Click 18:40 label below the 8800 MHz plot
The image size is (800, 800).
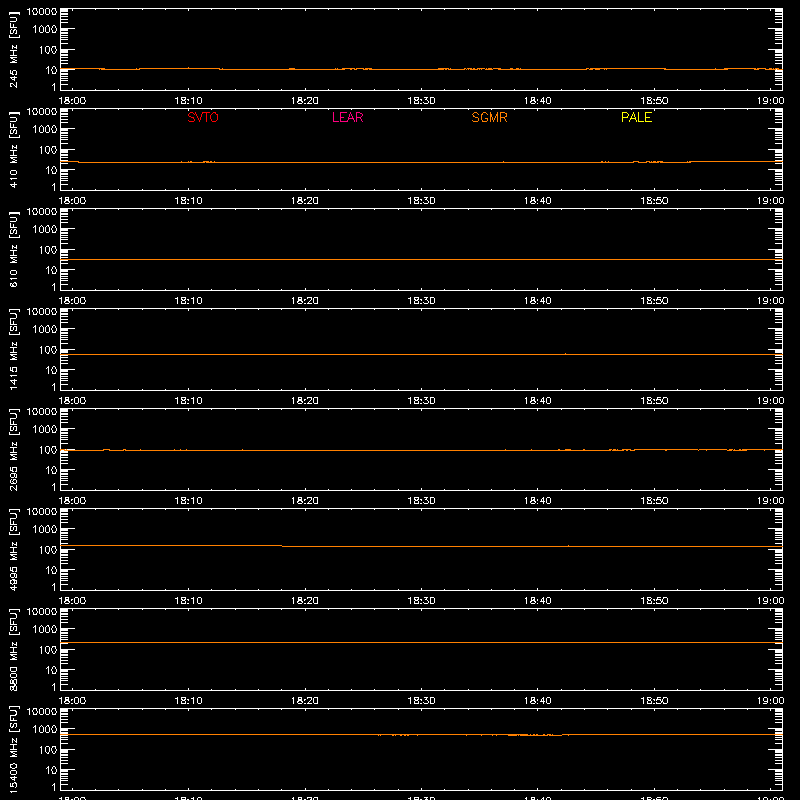(x=538, y=701)
